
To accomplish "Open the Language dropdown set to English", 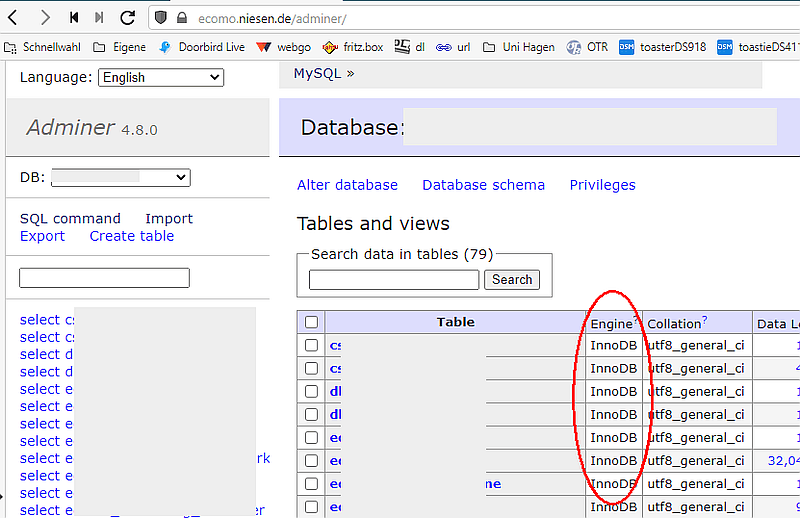I will tap(161, 78).
